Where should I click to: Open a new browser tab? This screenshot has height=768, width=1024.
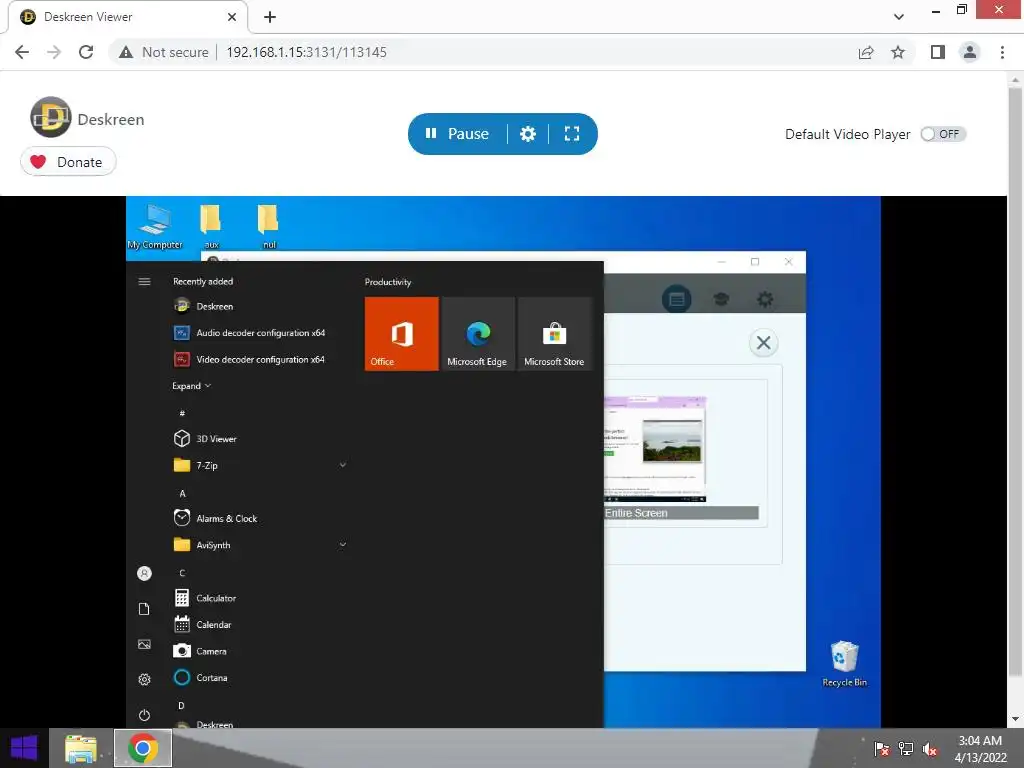pos(270,17)
